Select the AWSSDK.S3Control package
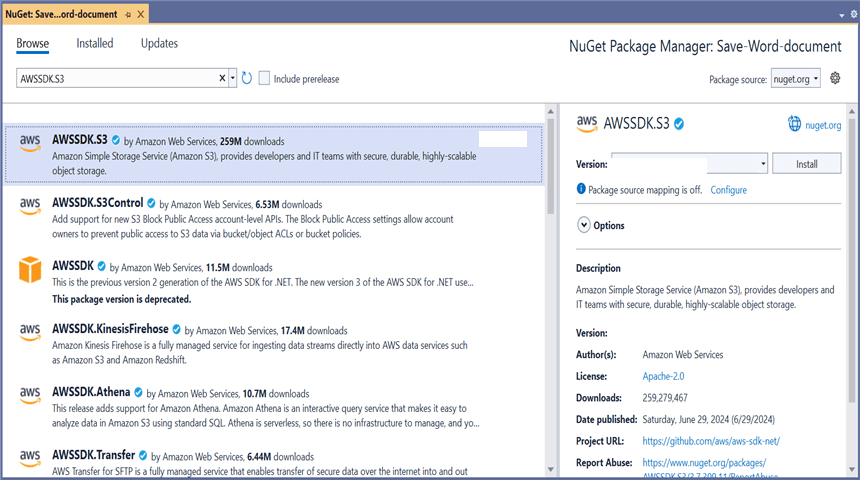Viewport: 860px width, 480px height. pyautogui.click(x=273, y=218)
